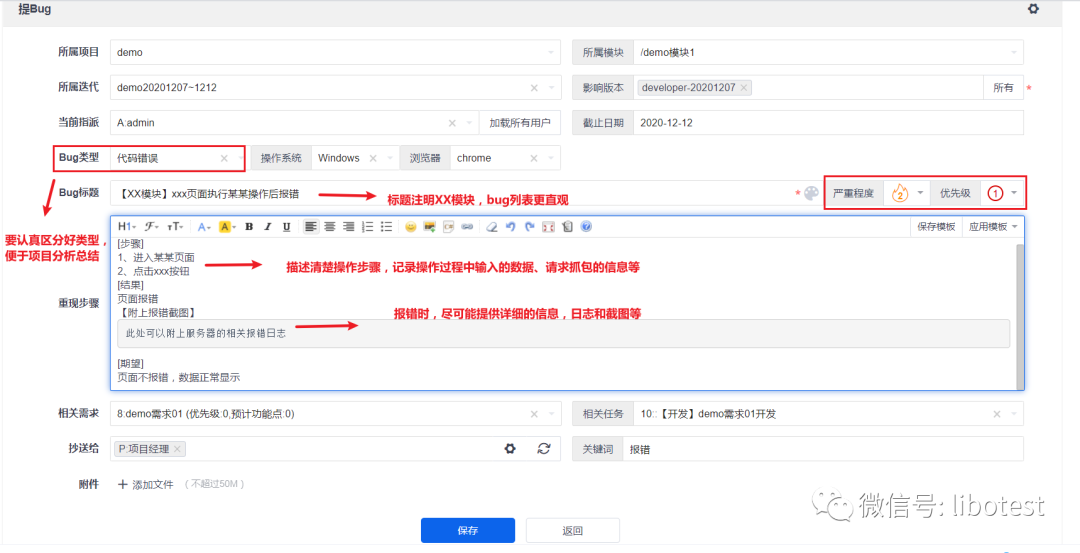This screenshot has width=1080, height=553.
Task: Insert a code block
Action: tap(448, 227)
